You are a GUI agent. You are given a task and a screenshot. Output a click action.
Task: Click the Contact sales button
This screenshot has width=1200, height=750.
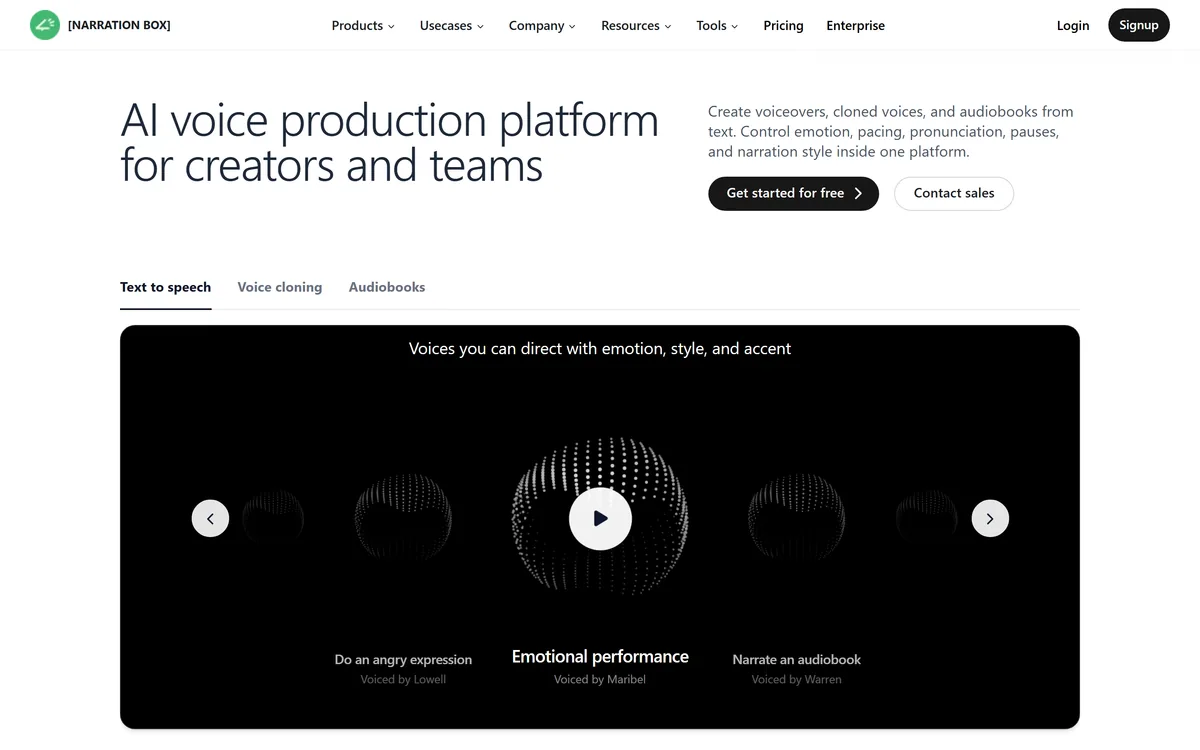point(954,193)
